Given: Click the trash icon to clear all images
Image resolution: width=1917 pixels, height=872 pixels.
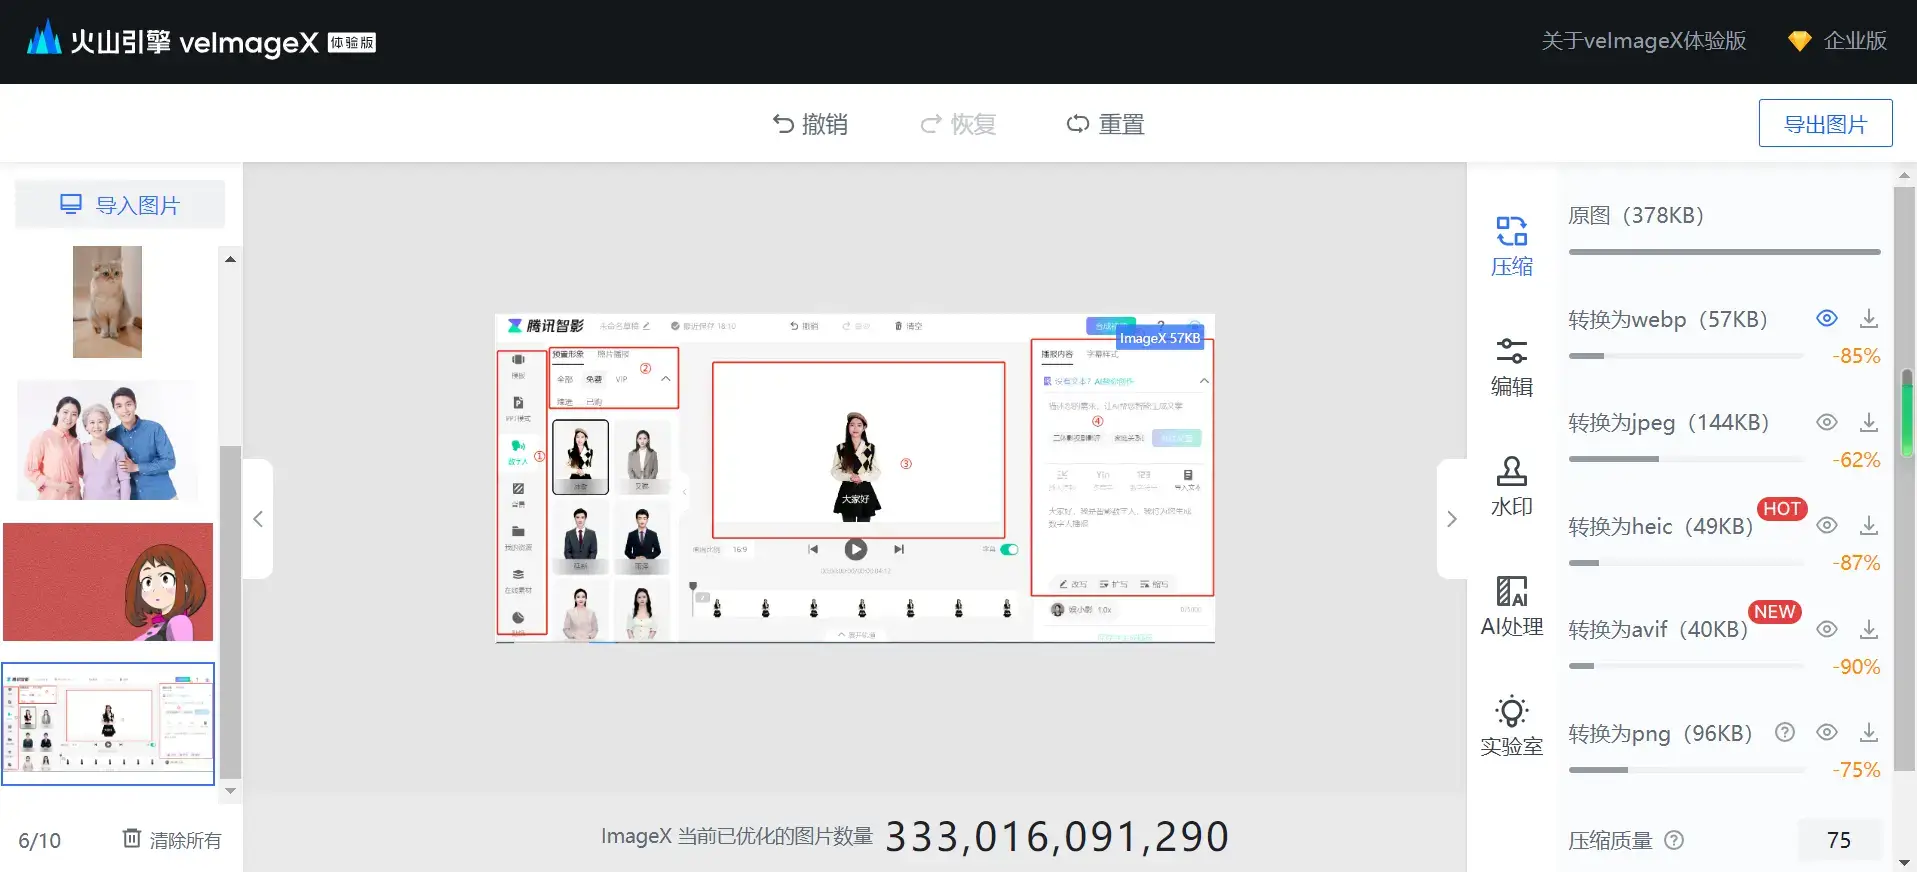Looking at the screenshot, I should point(132,838).
